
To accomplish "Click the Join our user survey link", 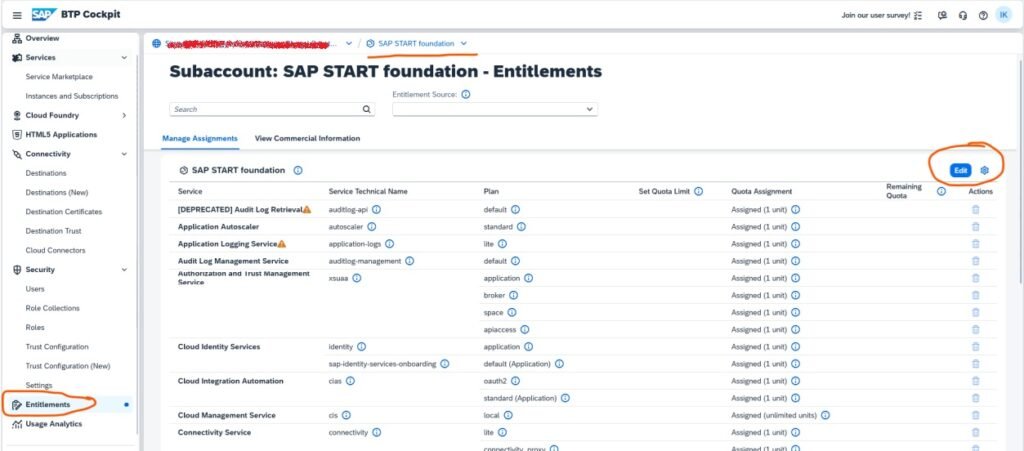I will point(876,15).
